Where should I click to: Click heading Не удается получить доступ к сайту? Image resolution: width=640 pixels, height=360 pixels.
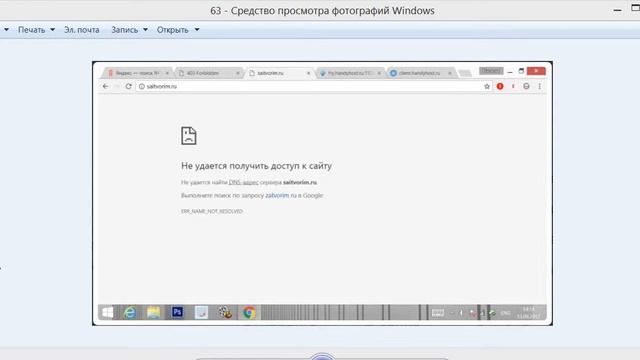(x=256, y=166)
